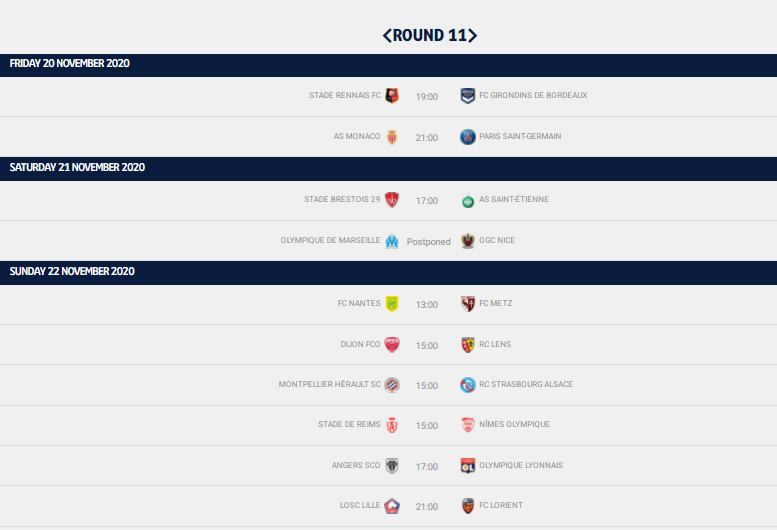Open FC Girondins de Bordeaux team link
Screen dimensions: 777x530
pyautogui.click(x=533, y=95)
